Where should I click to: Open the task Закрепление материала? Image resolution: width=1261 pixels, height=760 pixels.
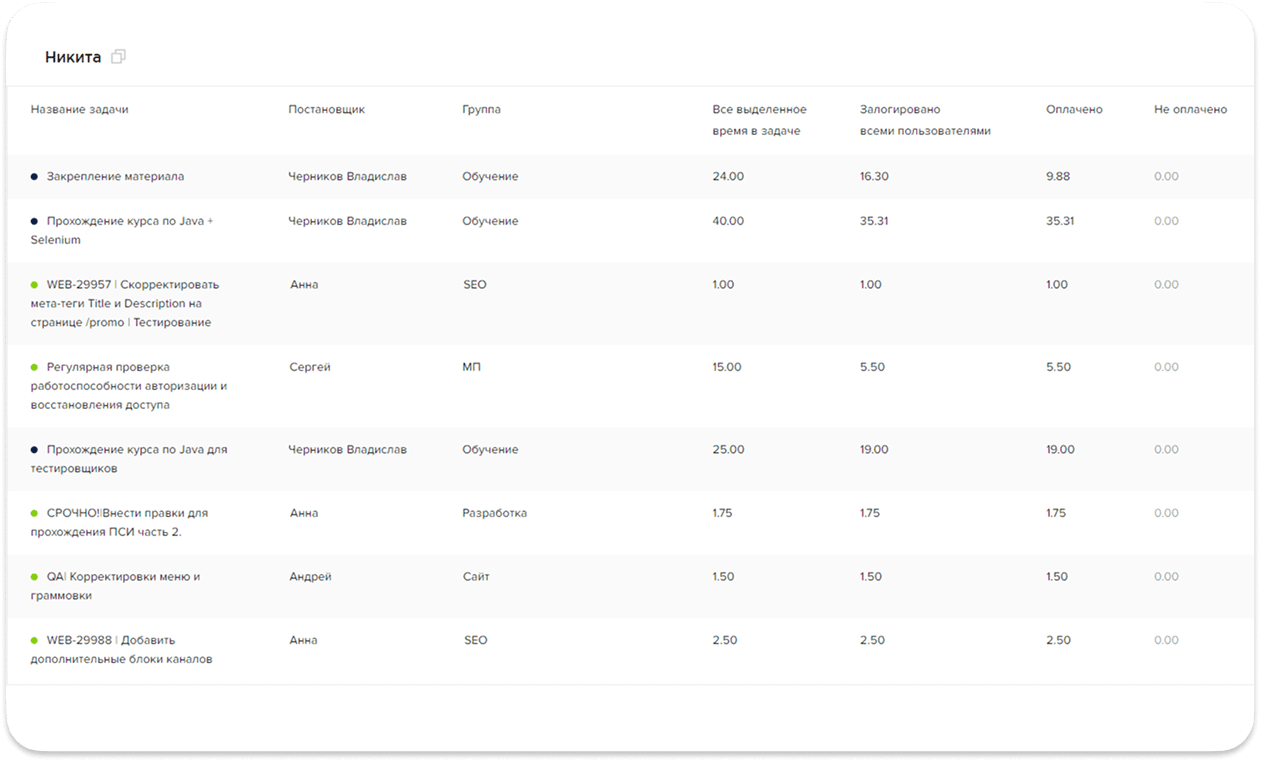(115, 177)
